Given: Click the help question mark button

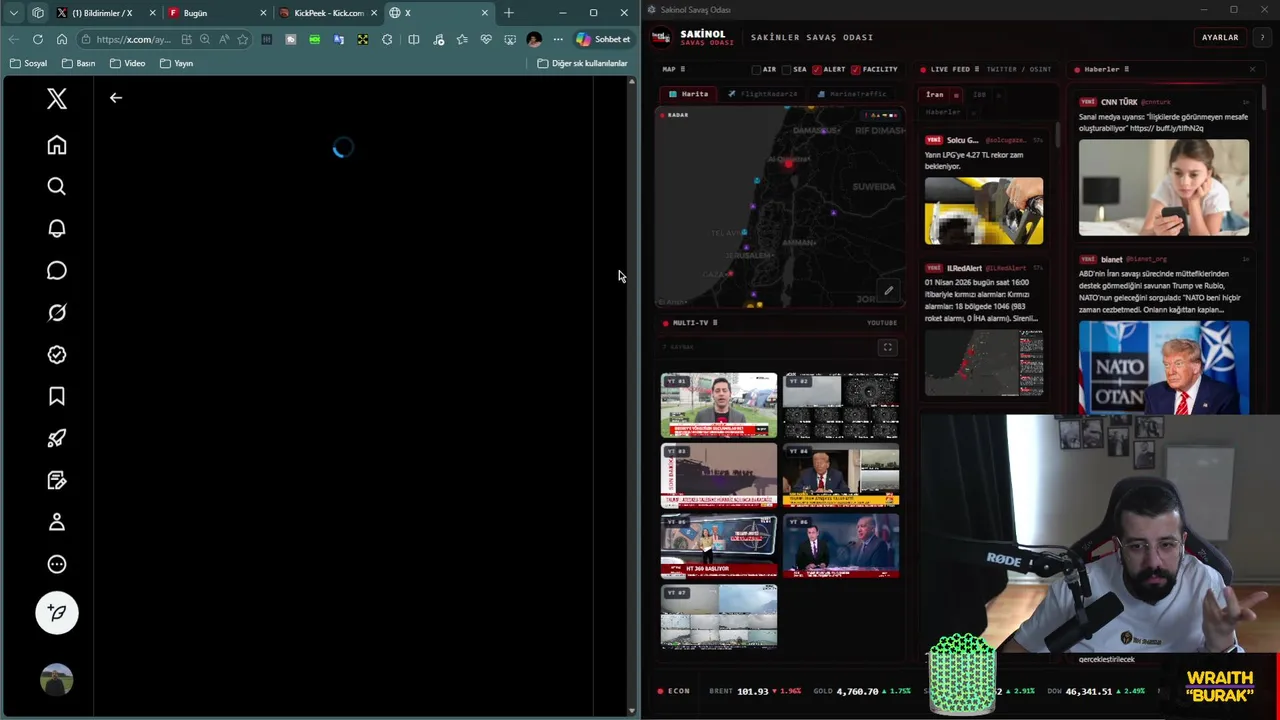Looking at the screenshot, I should (1262, 37).
